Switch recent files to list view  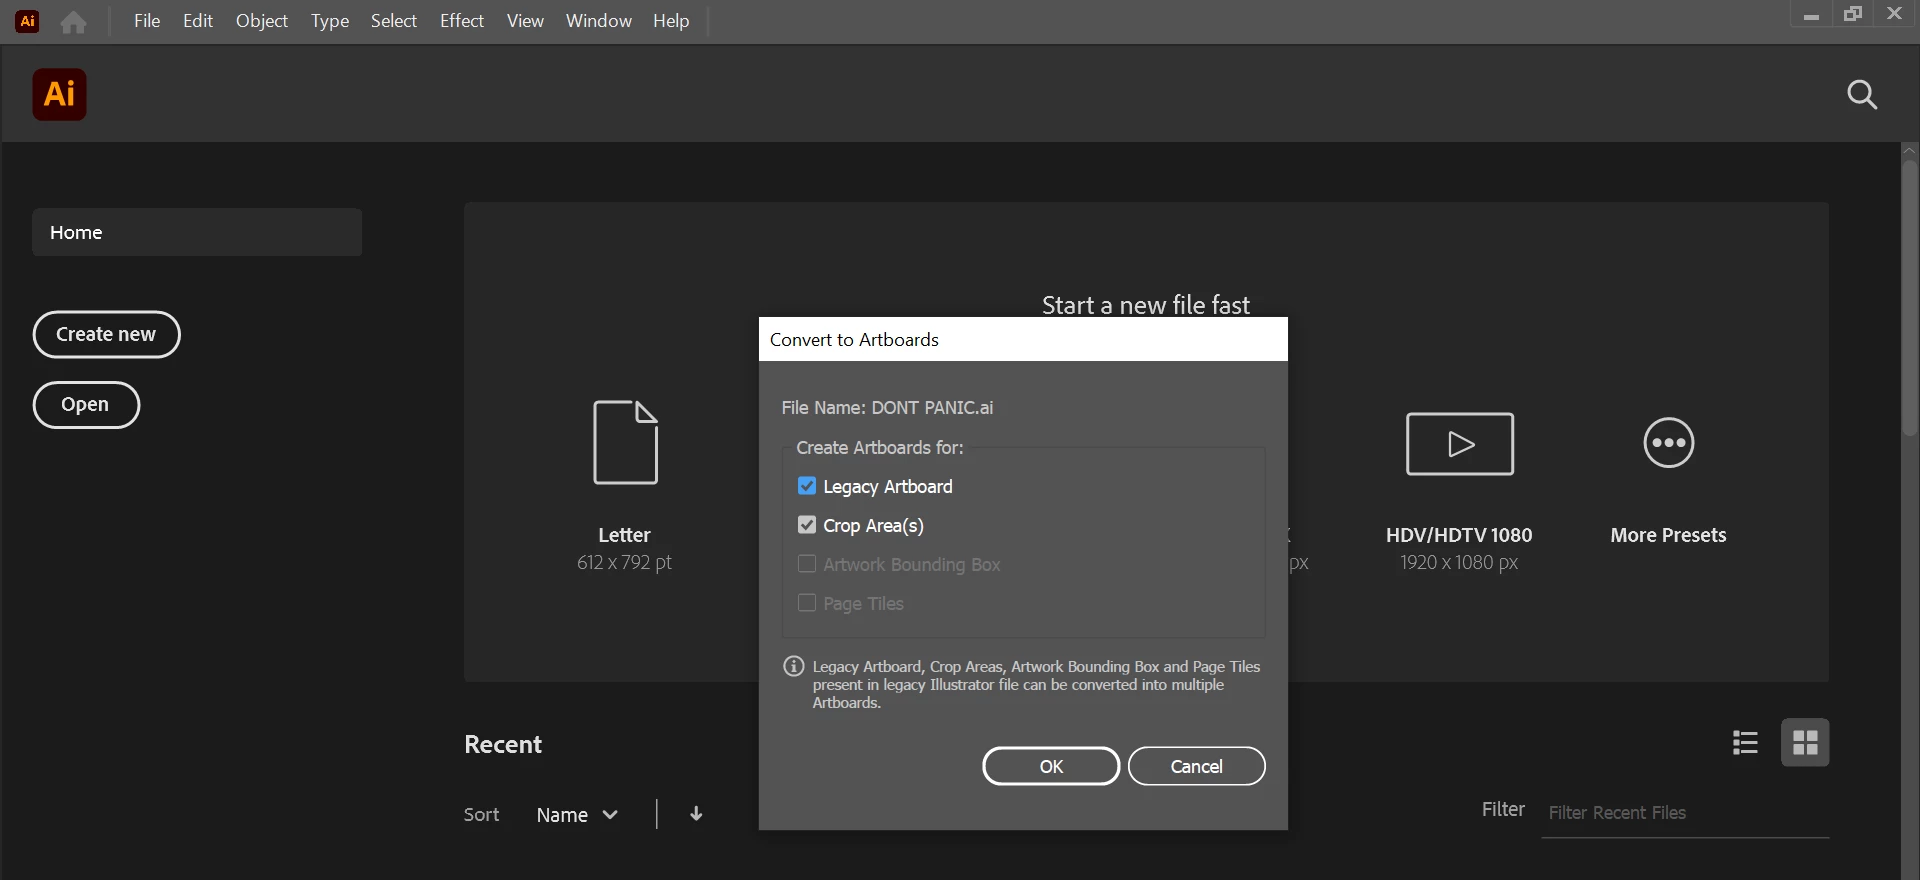coord(1745,742)
